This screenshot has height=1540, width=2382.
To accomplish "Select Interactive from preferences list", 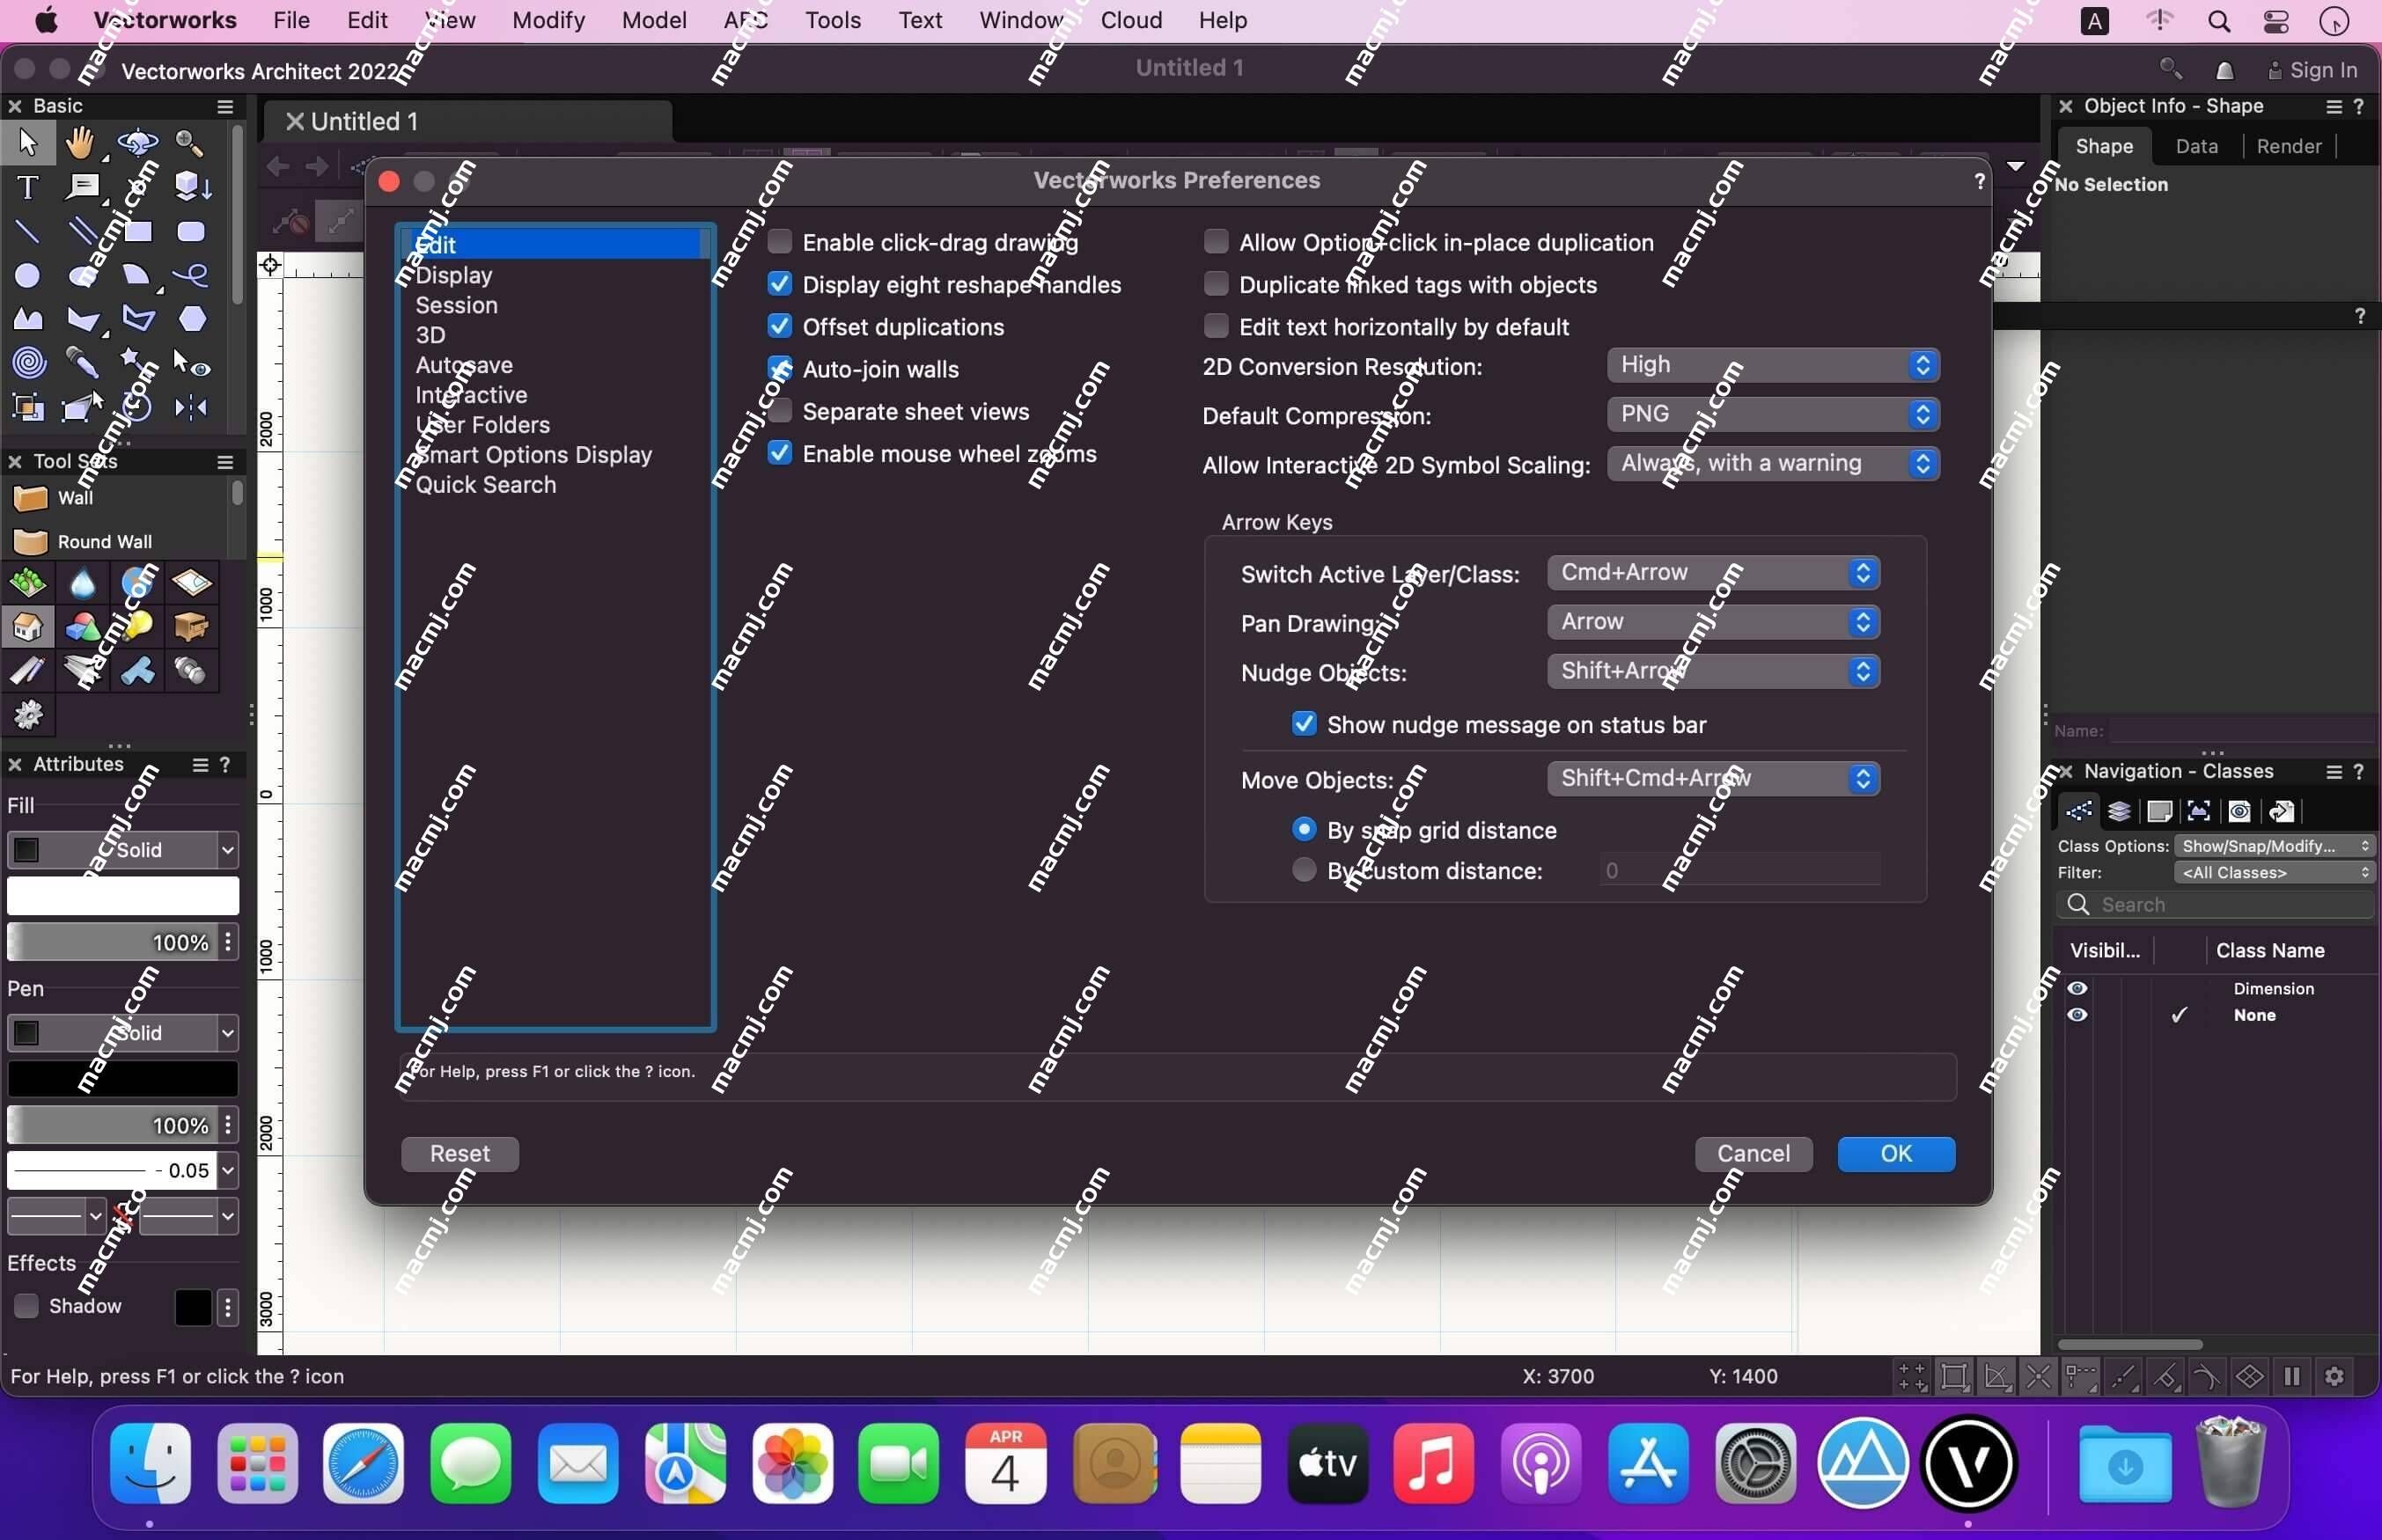I will click(x=470, y=394).
